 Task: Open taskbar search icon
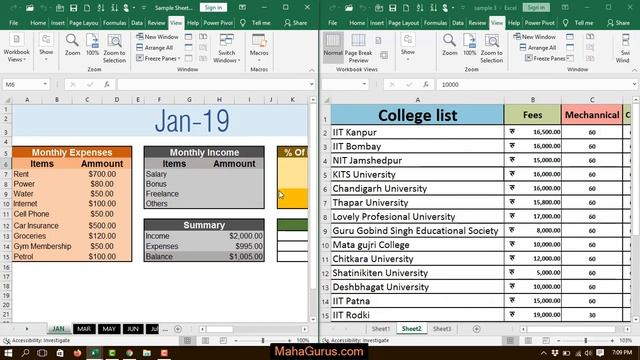25,353
